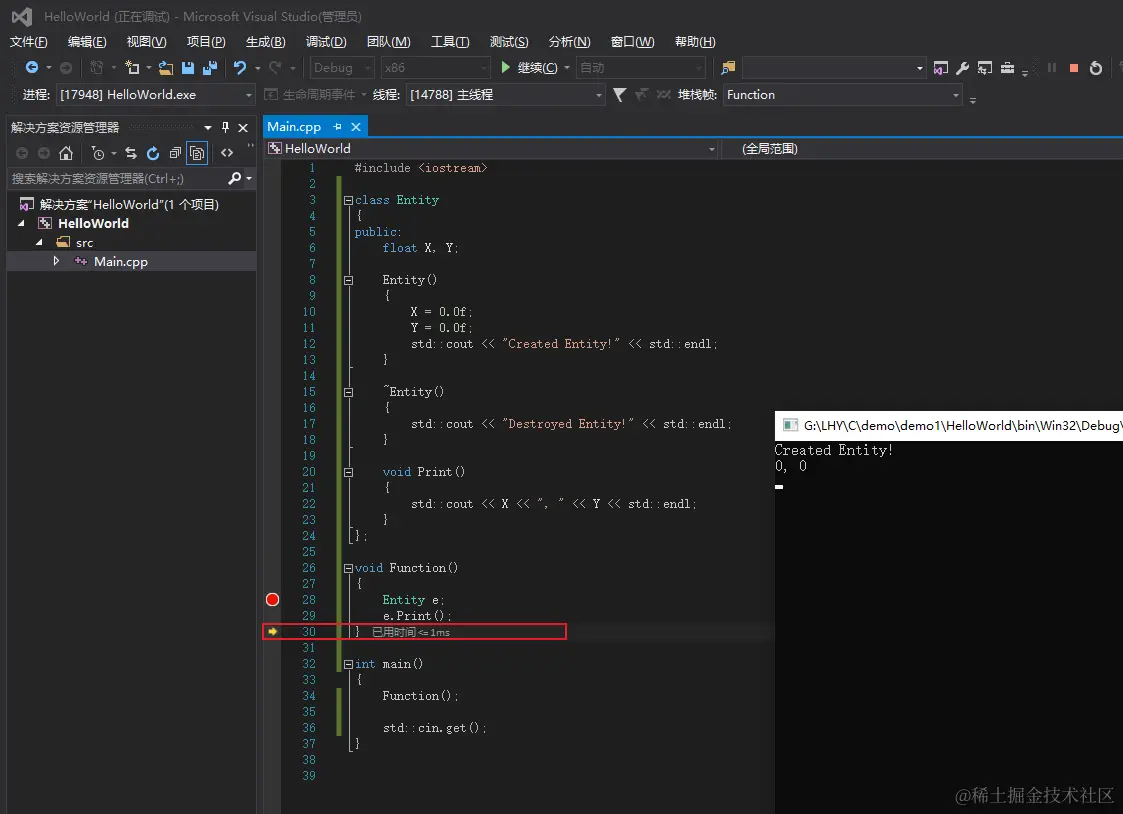Open the 分析(N) menu

(x=569, y=42)
